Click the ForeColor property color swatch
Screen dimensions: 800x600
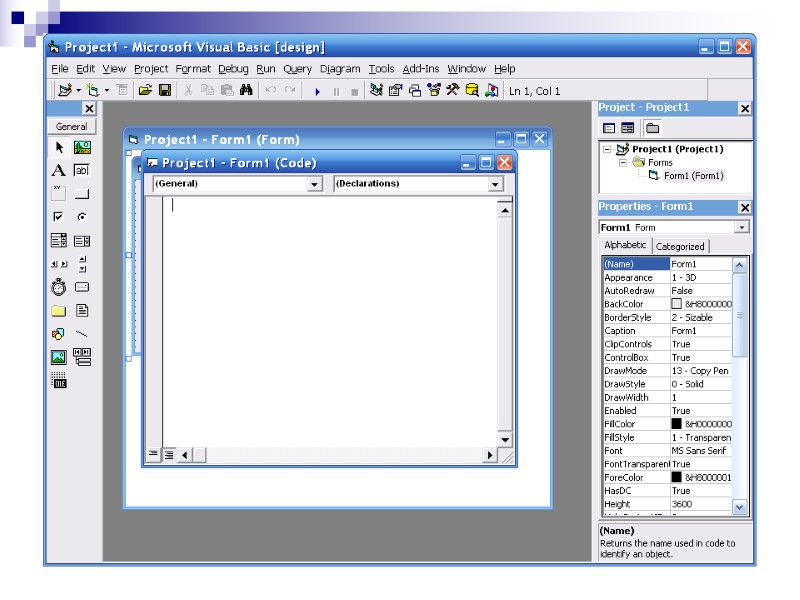click(x=677, y=477)
